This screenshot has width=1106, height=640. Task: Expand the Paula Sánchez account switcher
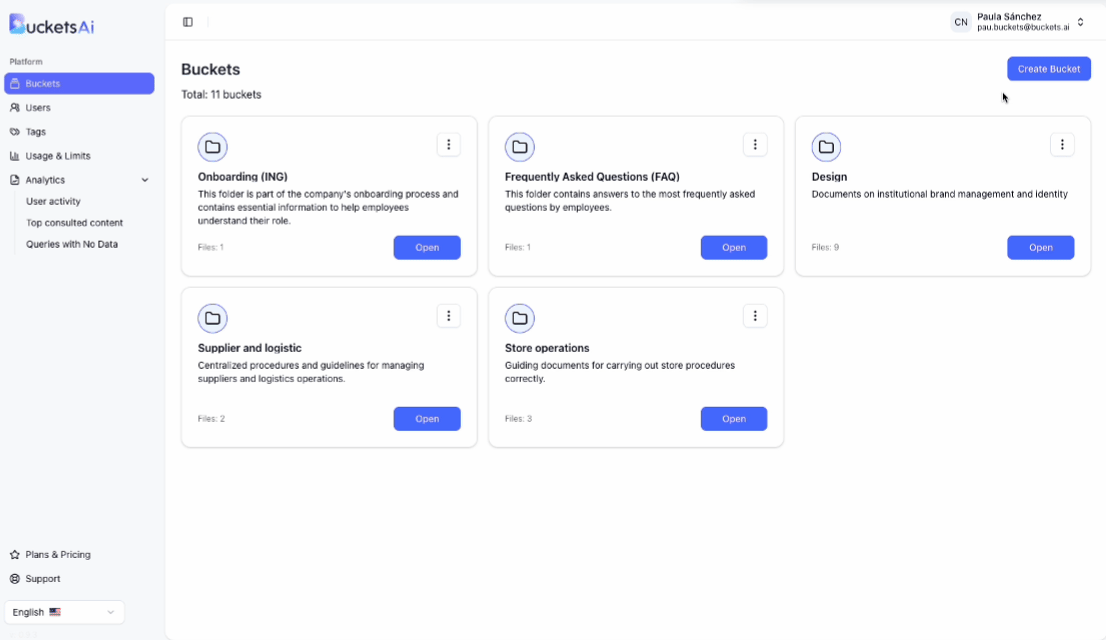click(x=1080, y=22)
